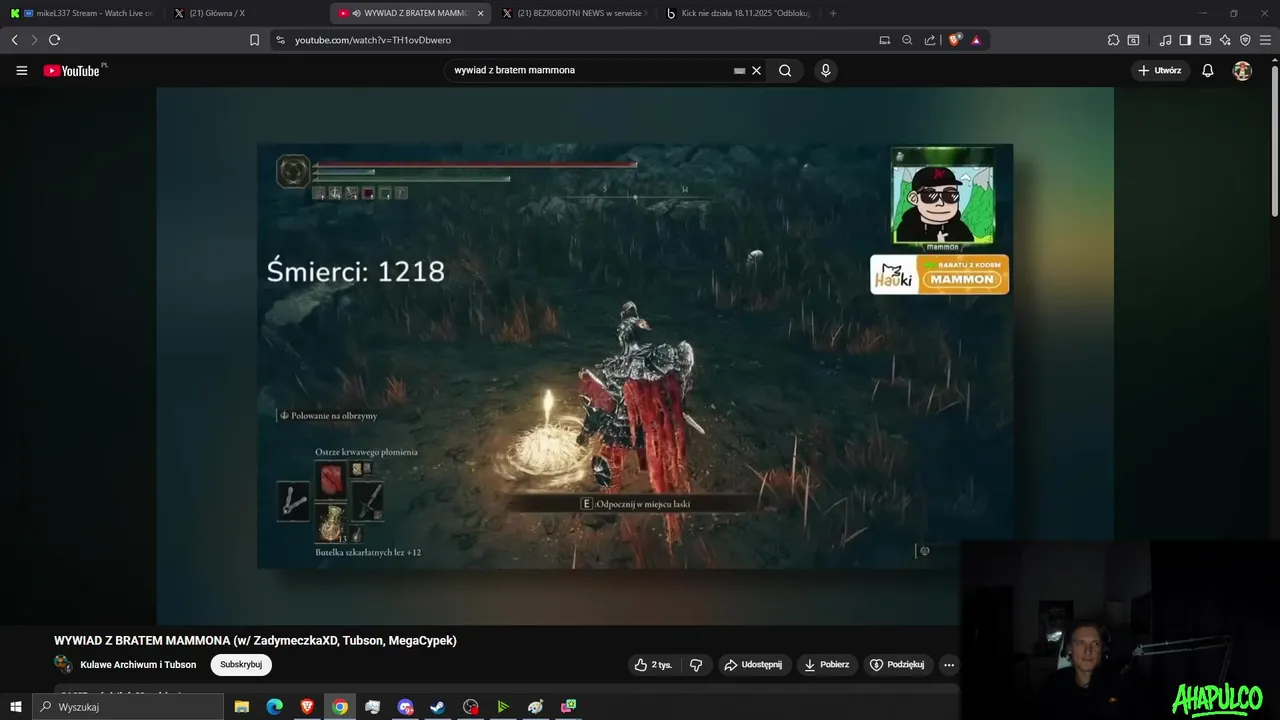Go forward with browser forward arrow

[x=34, y=40]
